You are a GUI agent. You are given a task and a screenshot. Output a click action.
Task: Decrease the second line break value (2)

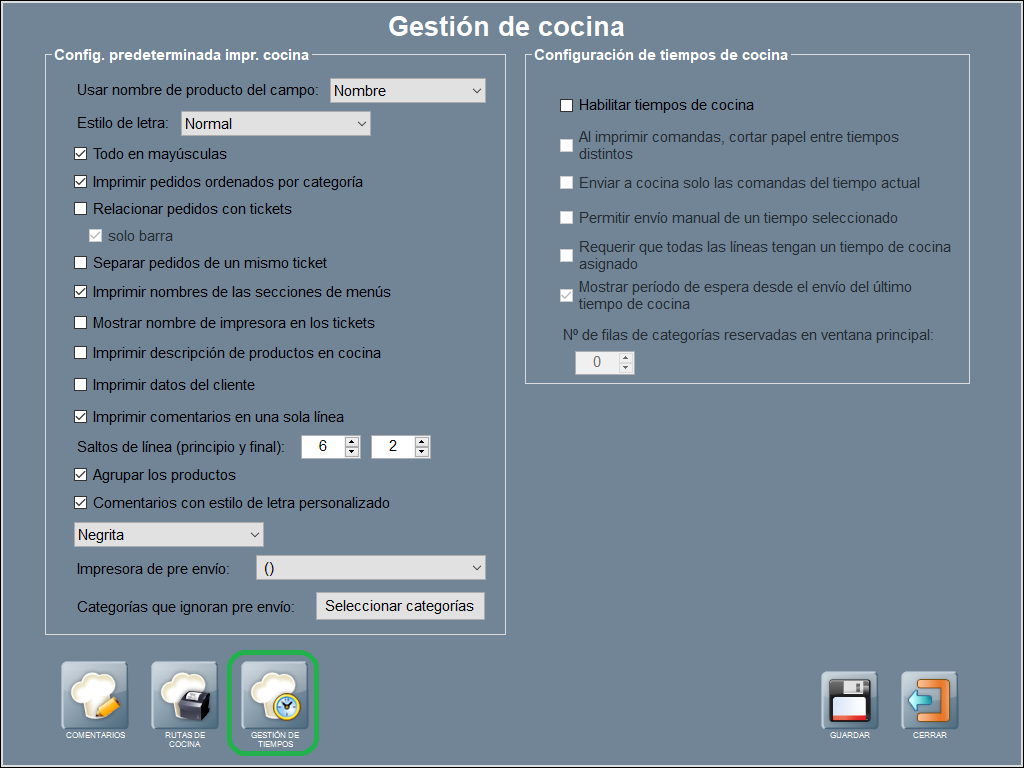tap(422, 452)
